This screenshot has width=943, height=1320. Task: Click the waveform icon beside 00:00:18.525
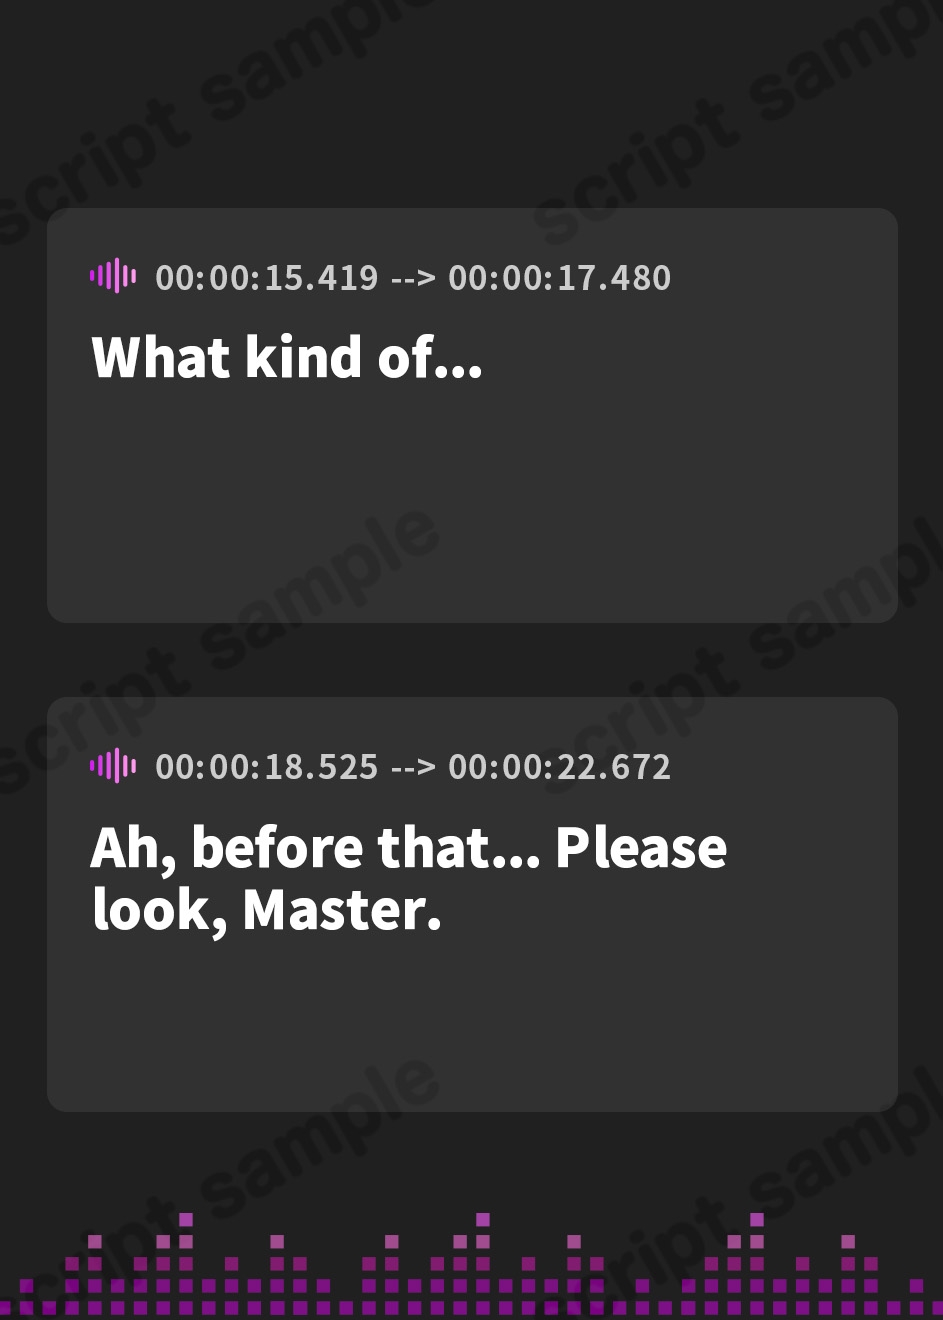[113, 766]
